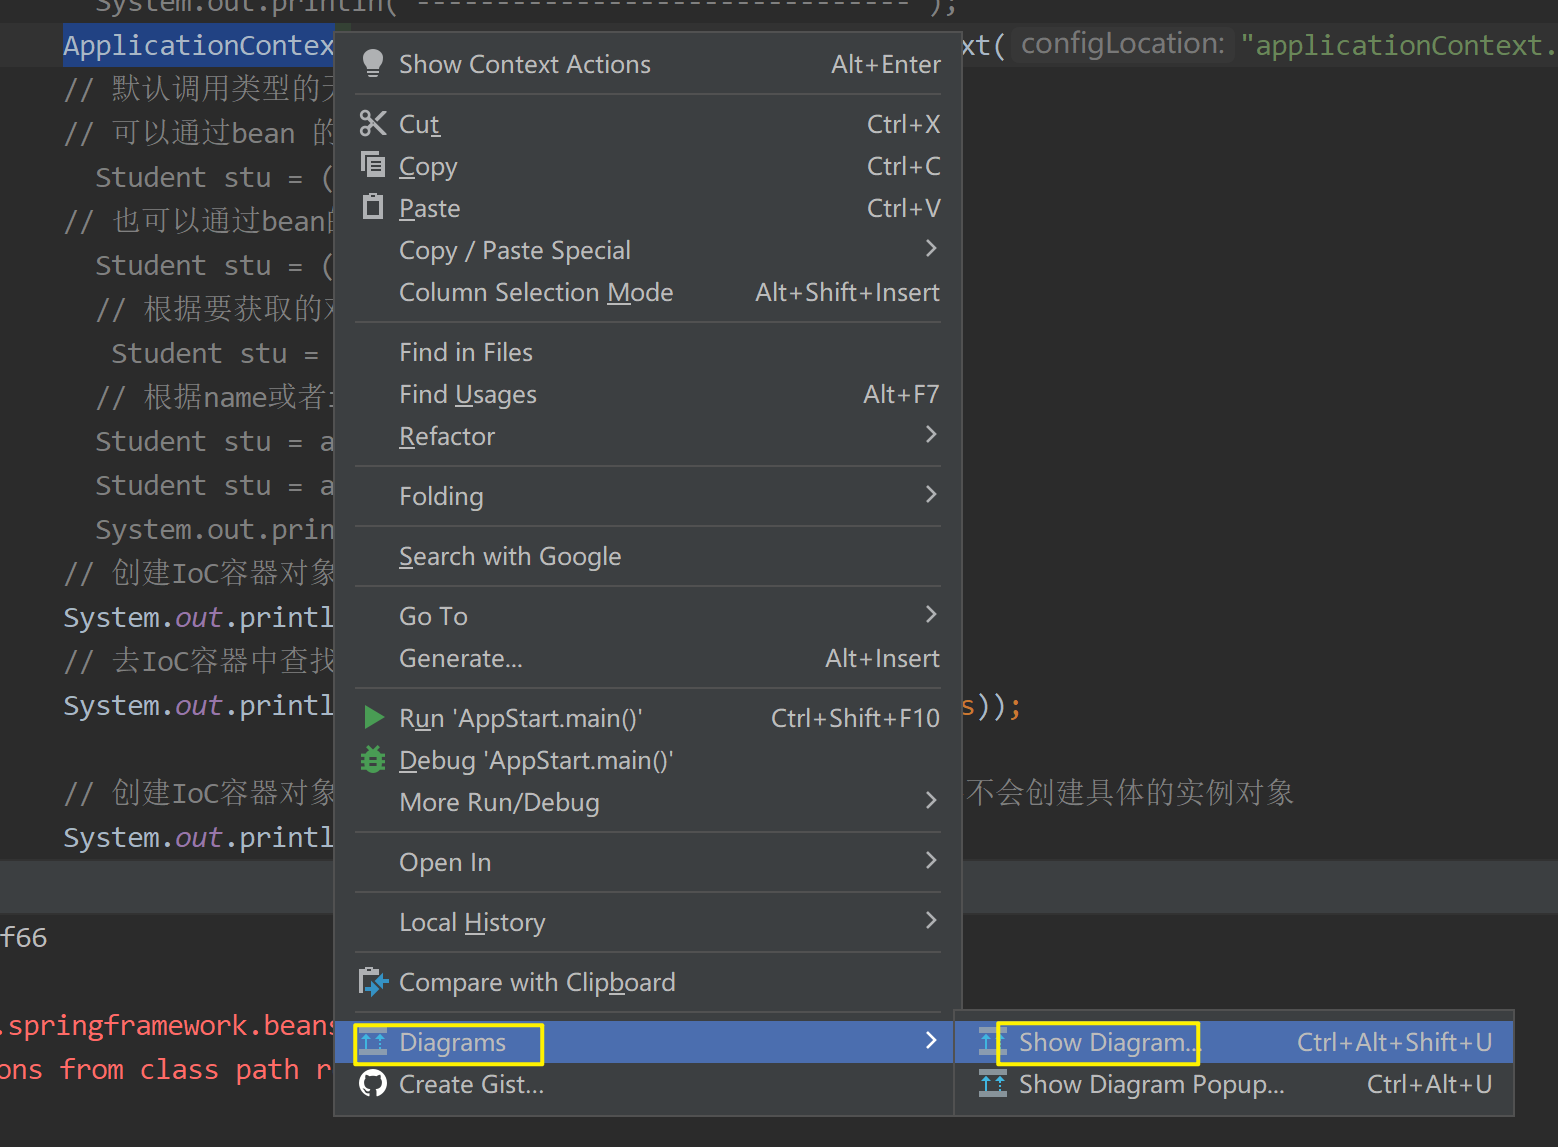Click the Diagrams menu icon

(372, 1042)
